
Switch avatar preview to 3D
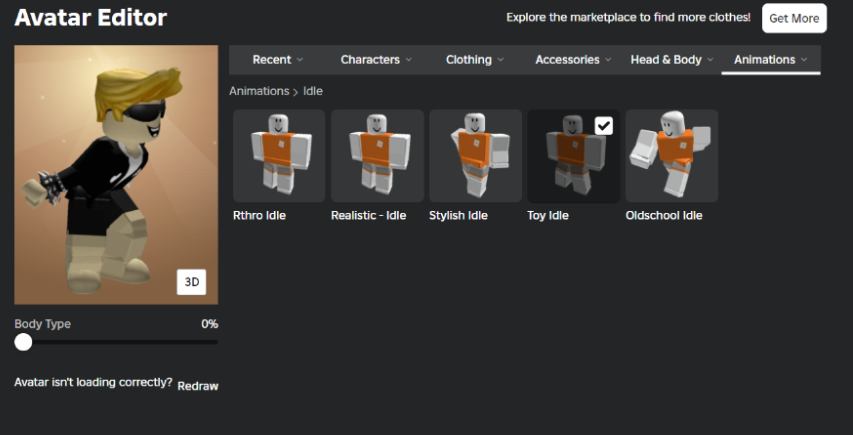tap(191, 282)
